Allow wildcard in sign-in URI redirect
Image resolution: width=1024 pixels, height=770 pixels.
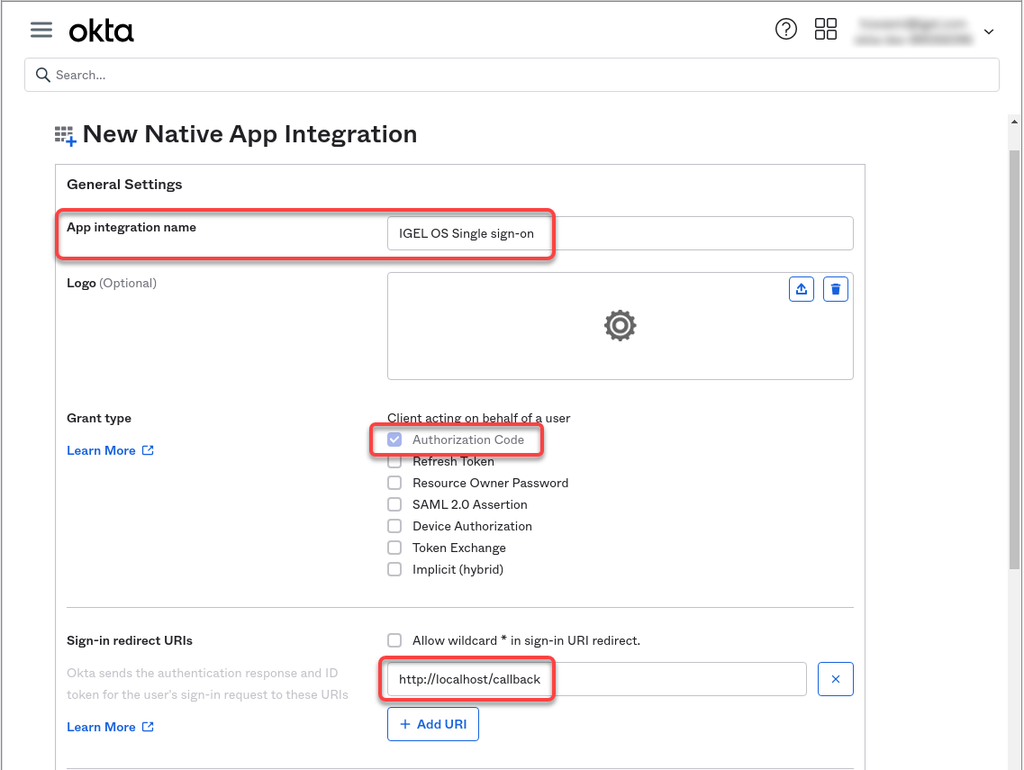[x=395, y=640]
